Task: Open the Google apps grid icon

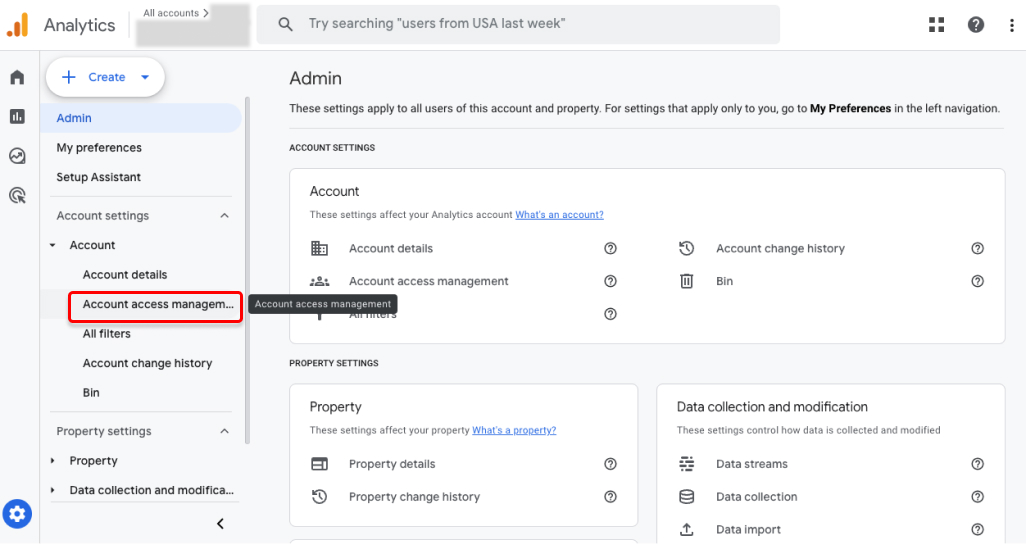Action: click(x=936, y=25)
